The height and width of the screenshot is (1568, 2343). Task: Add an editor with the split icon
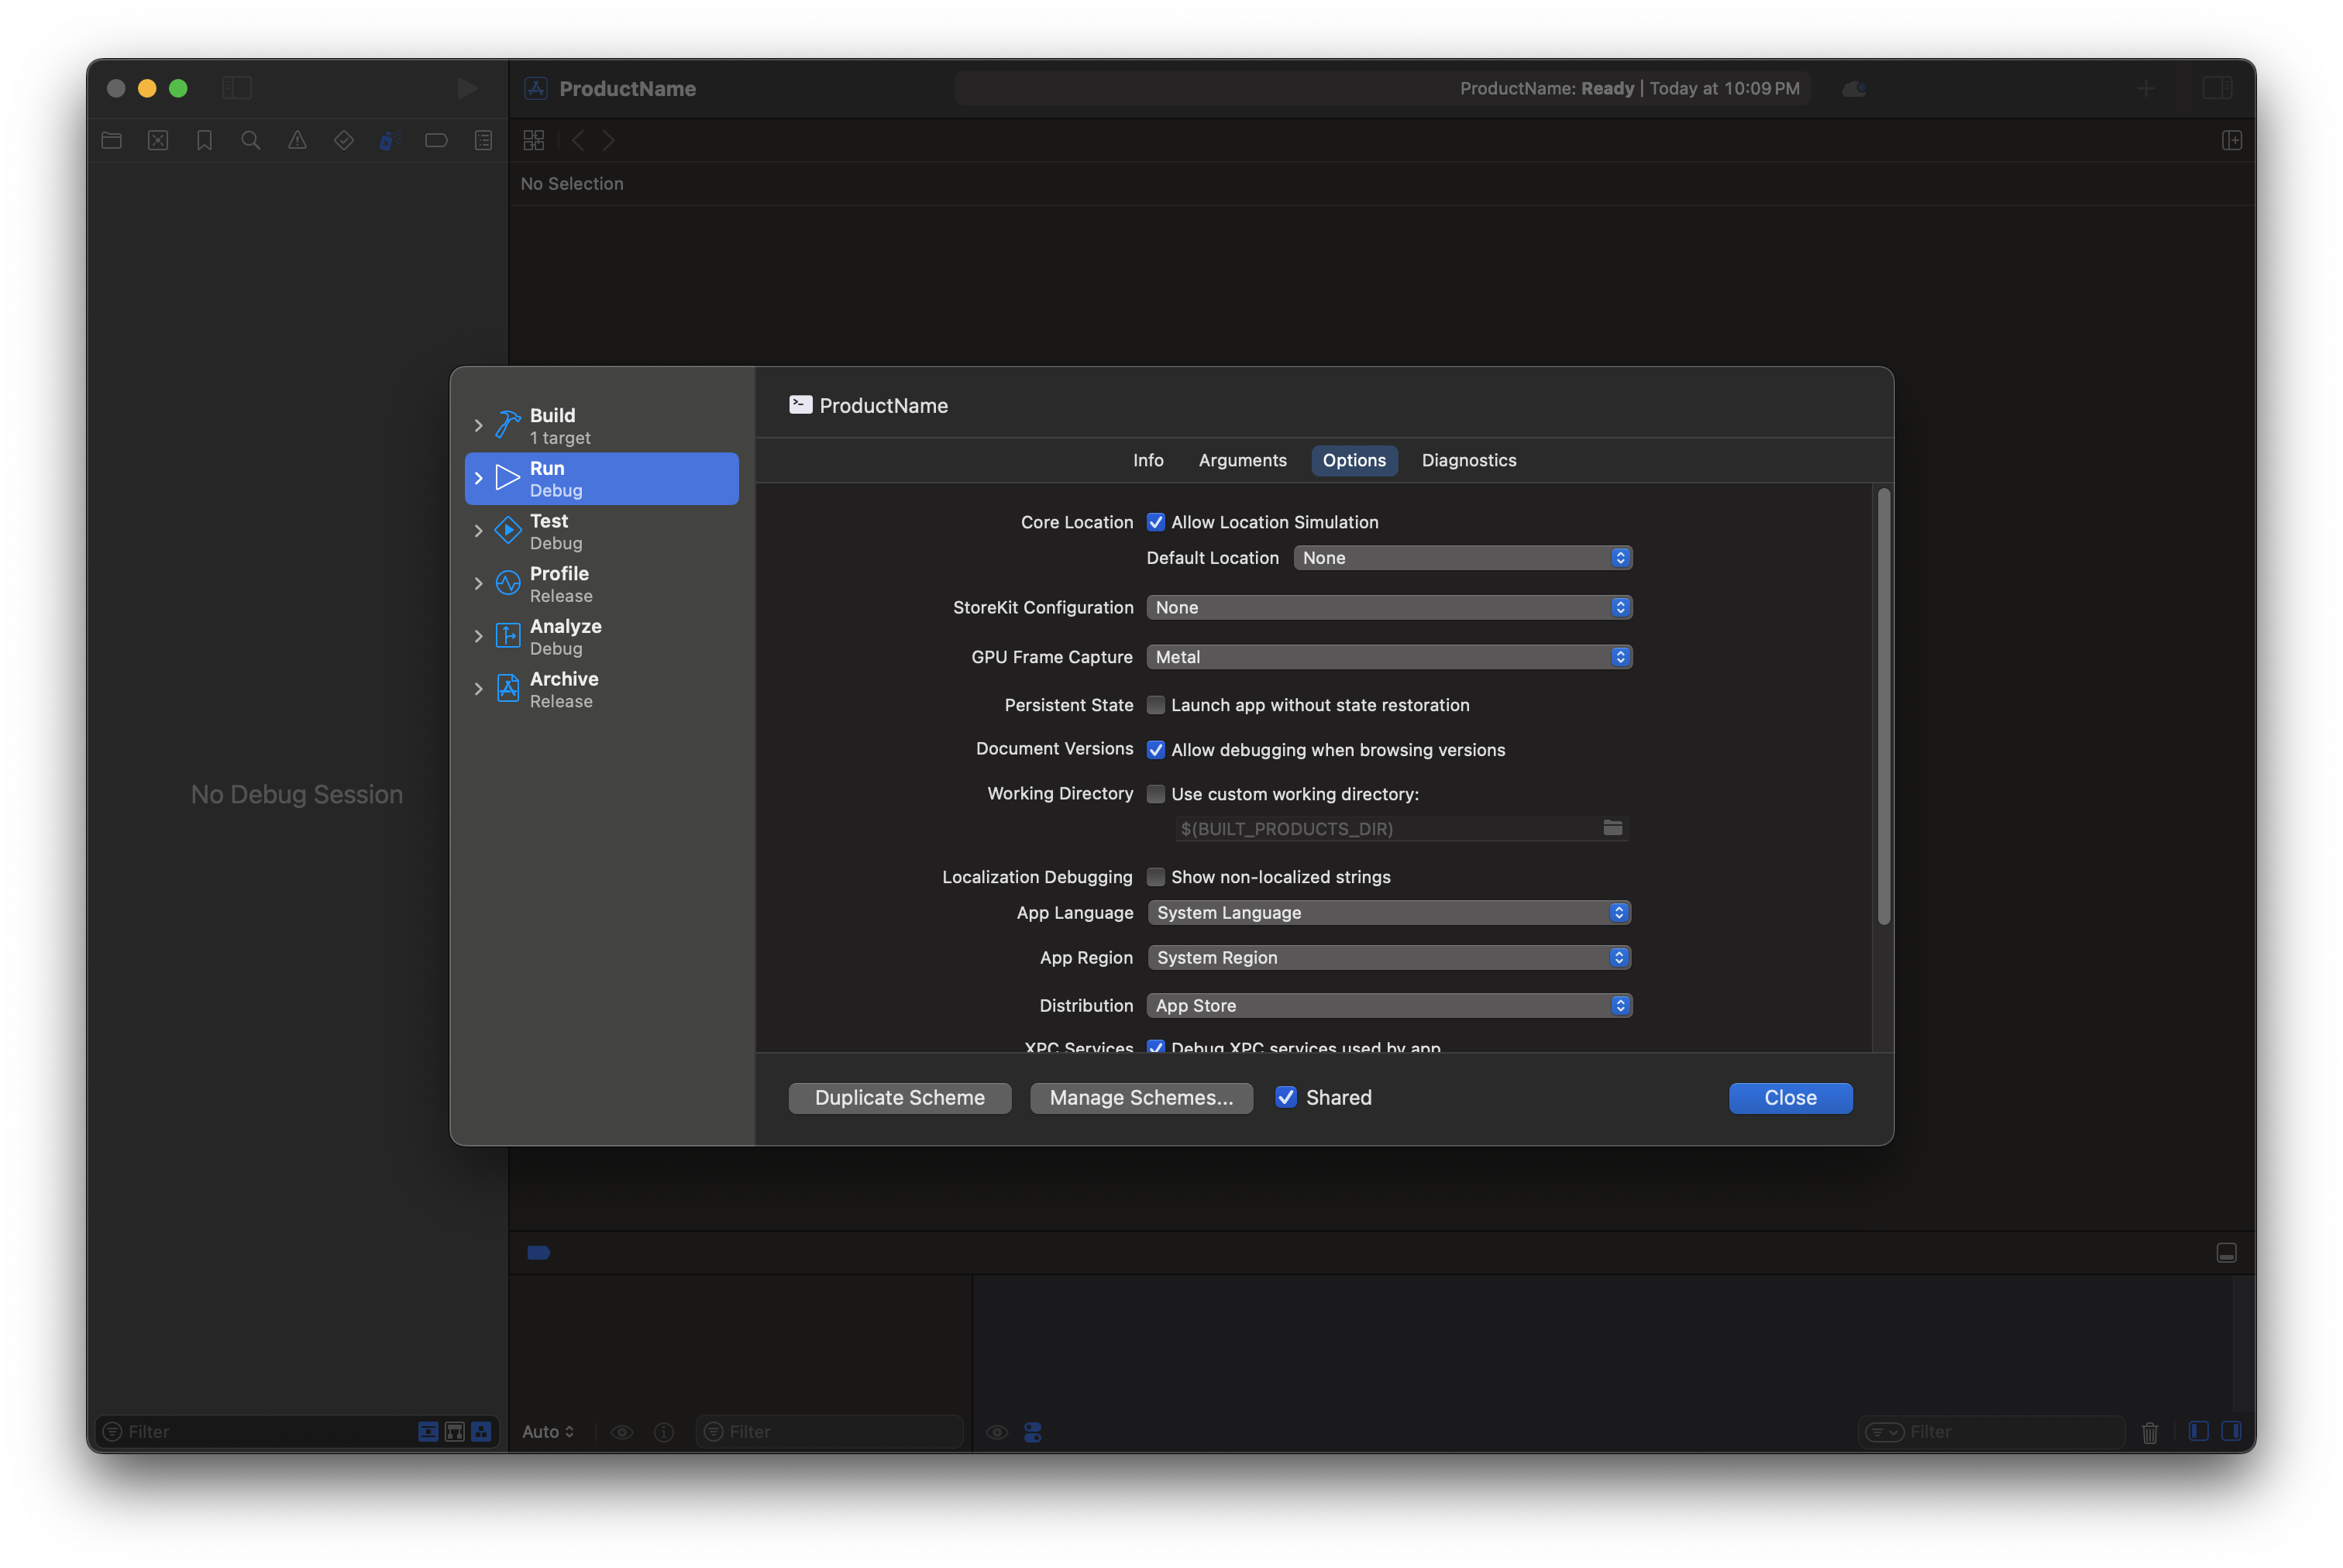(x=2231, y=141)
